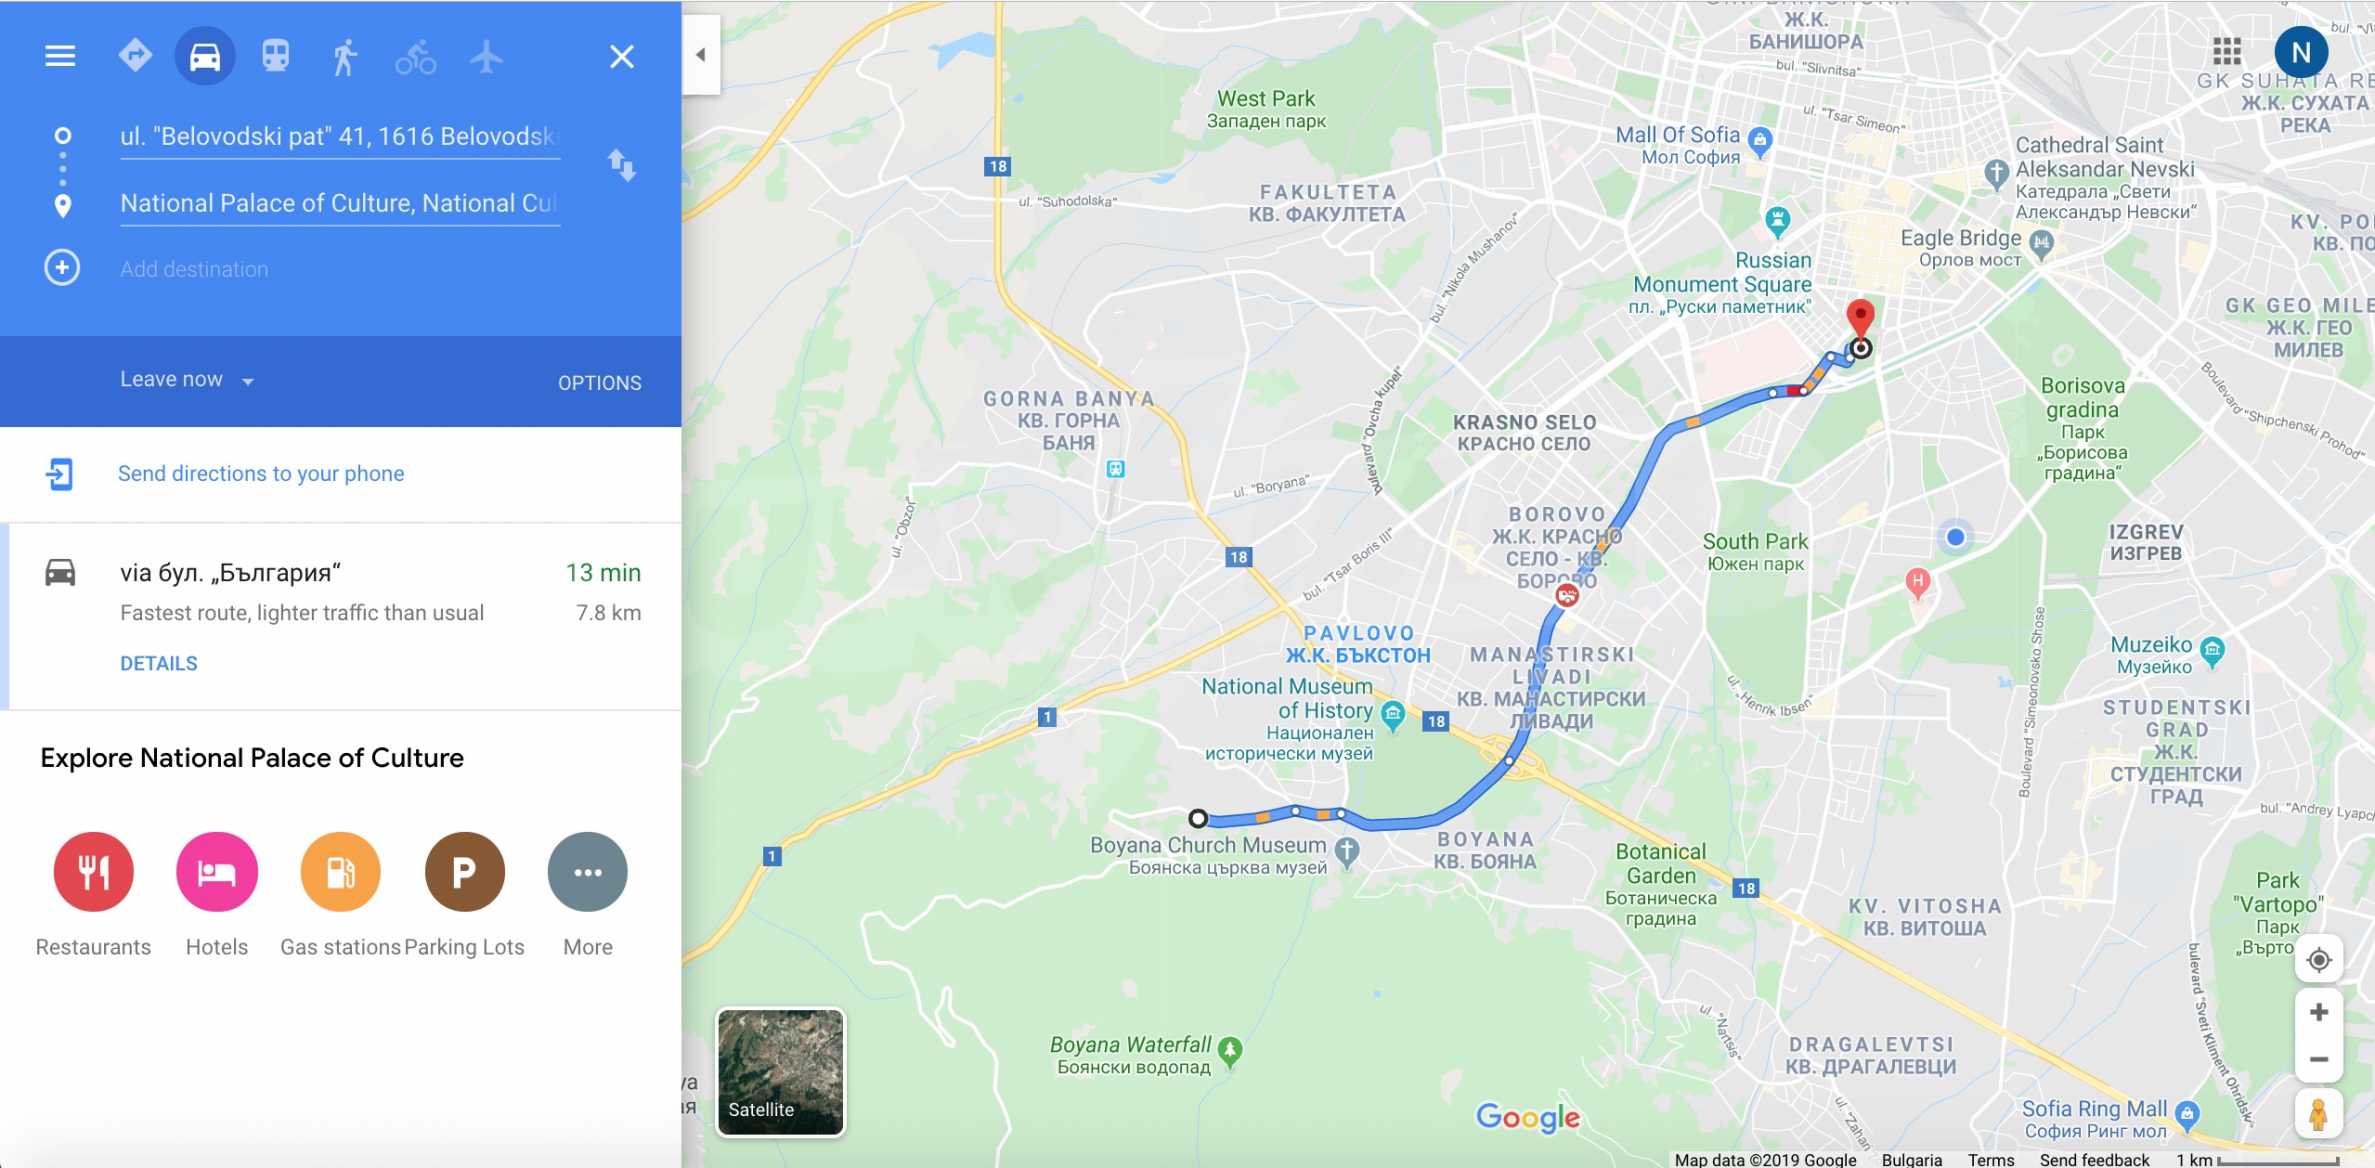Send directions to your phone
This screenshot has height=1168, width=2375.
(261, 473)
